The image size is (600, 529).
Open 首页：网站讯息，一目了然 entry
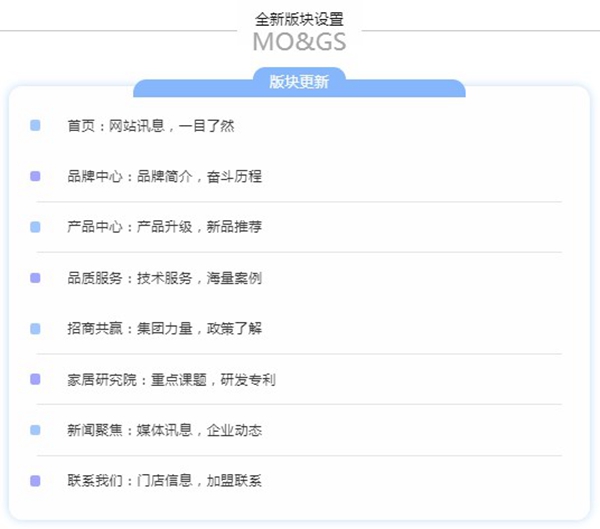(x=151, y=126)
